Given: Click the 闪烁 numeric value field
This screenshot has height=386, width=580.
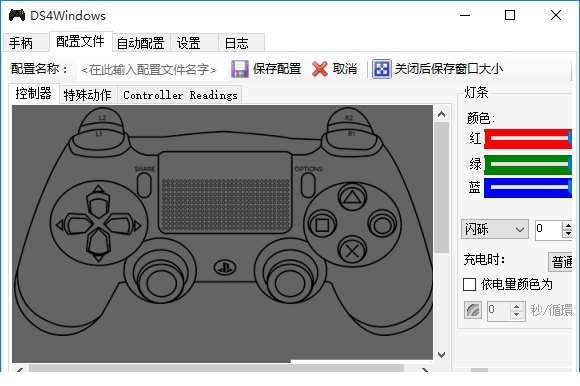Looking at the screenshot, I should coord(549,229).
